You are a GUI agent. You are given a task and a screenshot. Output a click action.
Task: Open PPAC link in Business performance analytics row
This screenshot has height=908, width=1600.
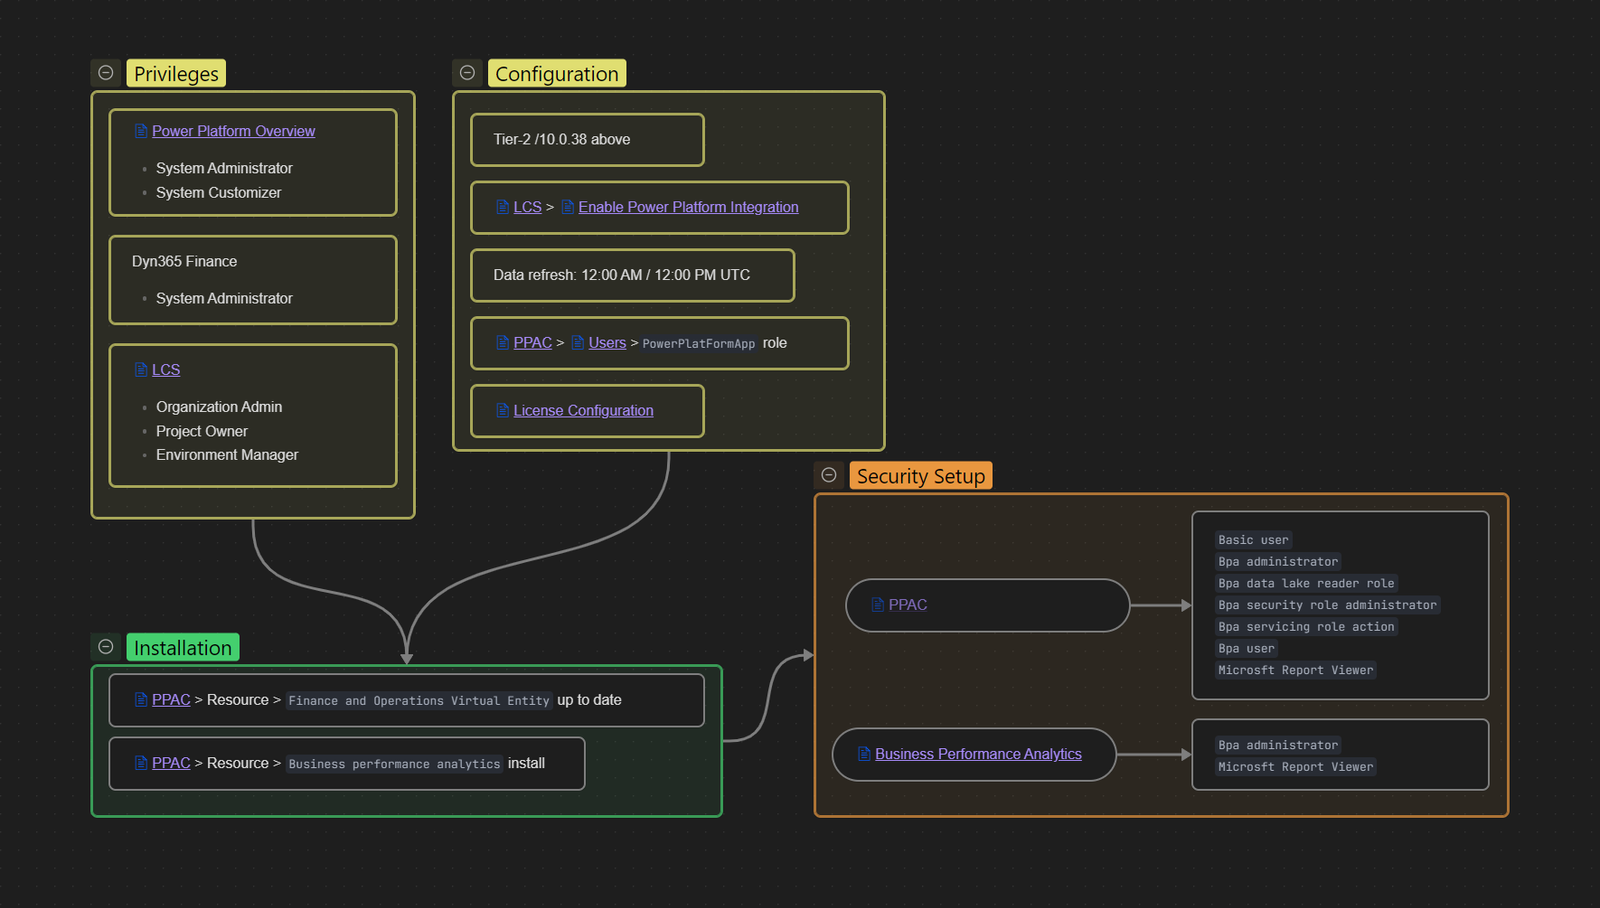[x=171, y=763]
